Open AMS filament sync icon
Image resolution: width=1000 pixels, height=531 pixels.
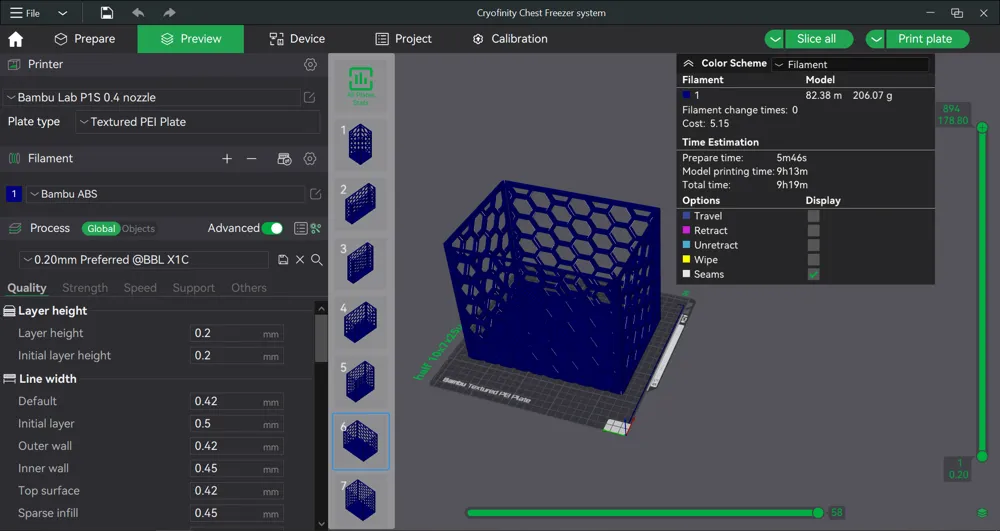(x=284, y=159)
